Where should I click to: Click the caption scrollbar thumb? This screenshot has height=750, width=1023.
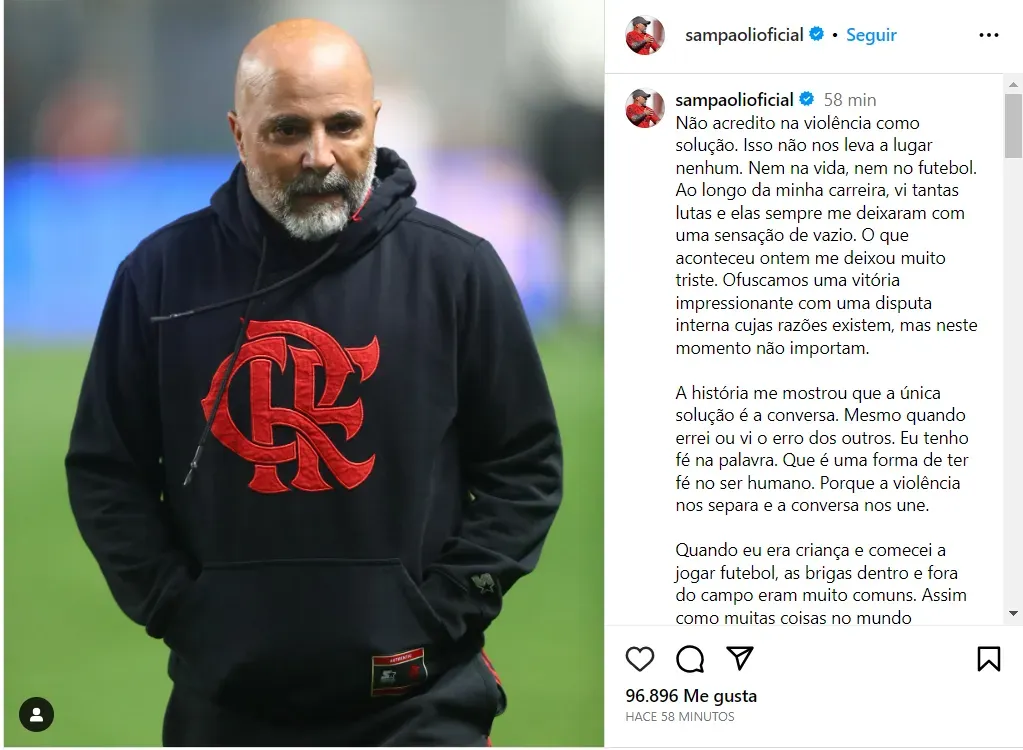click(1013, 126)
